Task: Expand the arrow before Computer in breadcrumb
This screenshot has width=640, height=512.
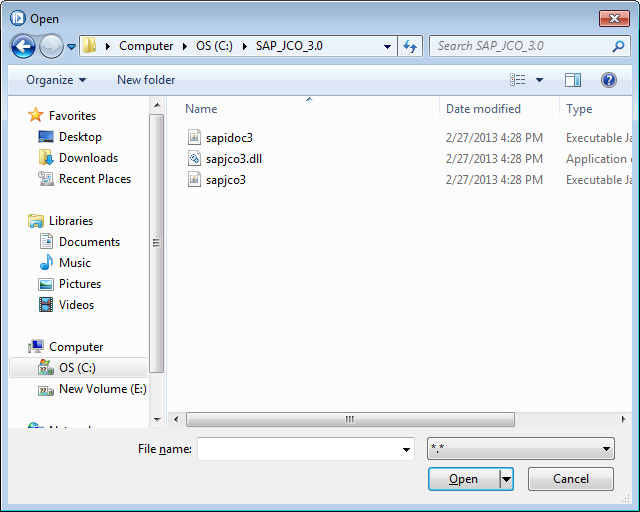Action: click(x=108, y=46)
